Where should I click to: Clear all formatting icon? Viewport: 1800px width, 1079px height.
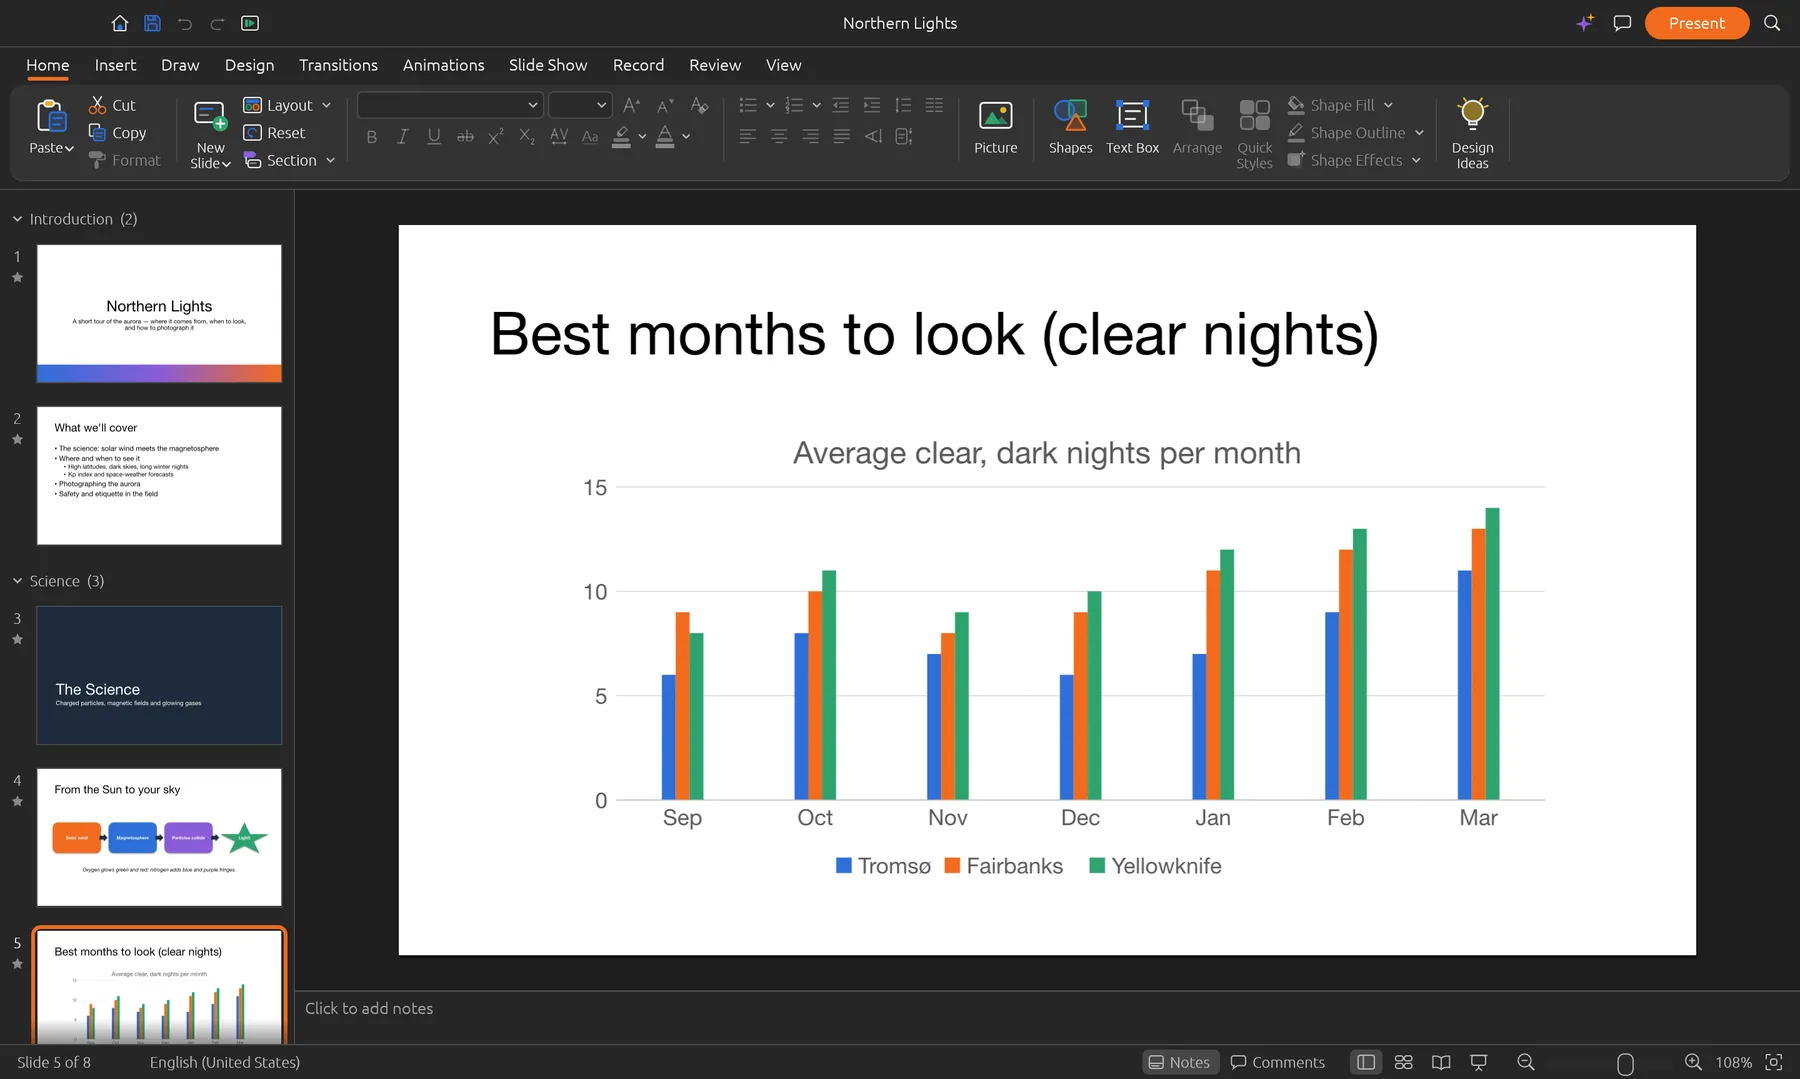coord(700,105)
